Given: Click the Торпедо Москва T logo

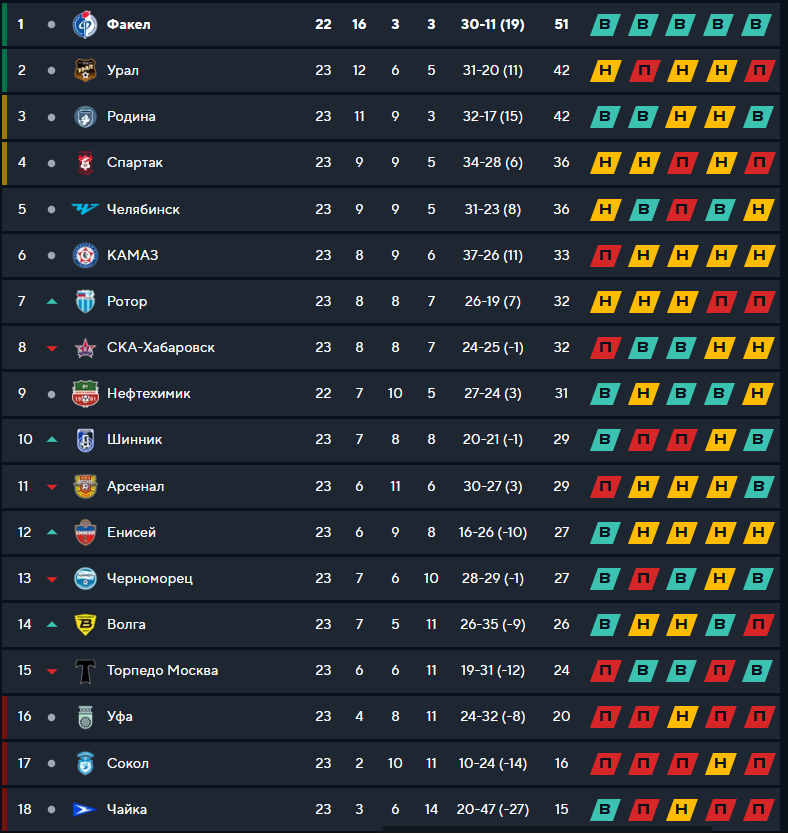Looking at the screenshot, I should (84, 671).
